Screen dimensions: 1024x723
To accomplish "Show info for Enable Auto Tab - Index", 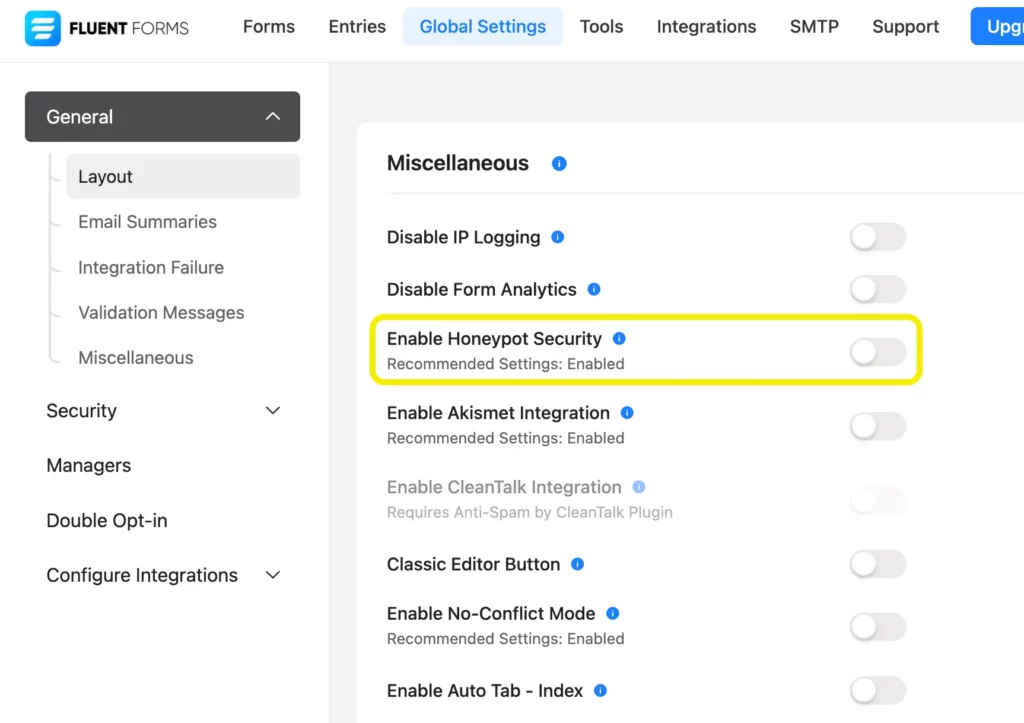I will point(600,690).
